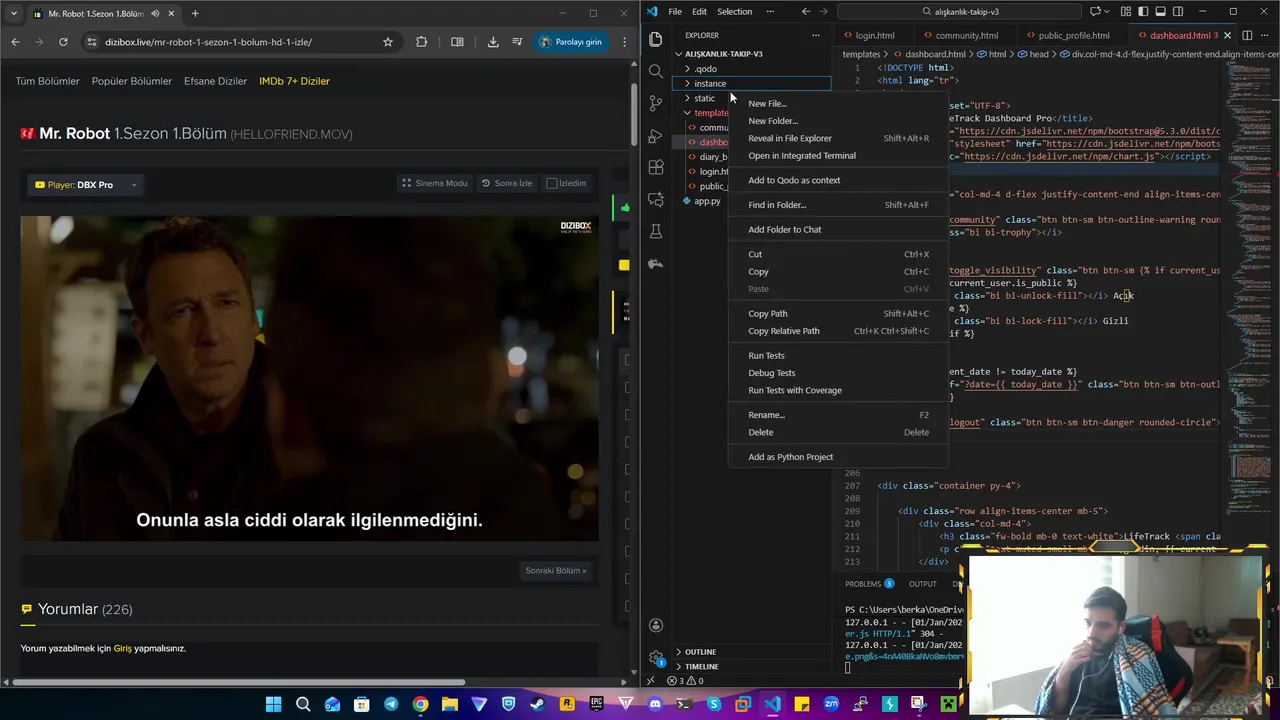1280x720 pixels.
Task: Collapse ALIŞKANLIK-TAKIP-V3 root folder
Action: pyautogui.click(x=750, y=54)
